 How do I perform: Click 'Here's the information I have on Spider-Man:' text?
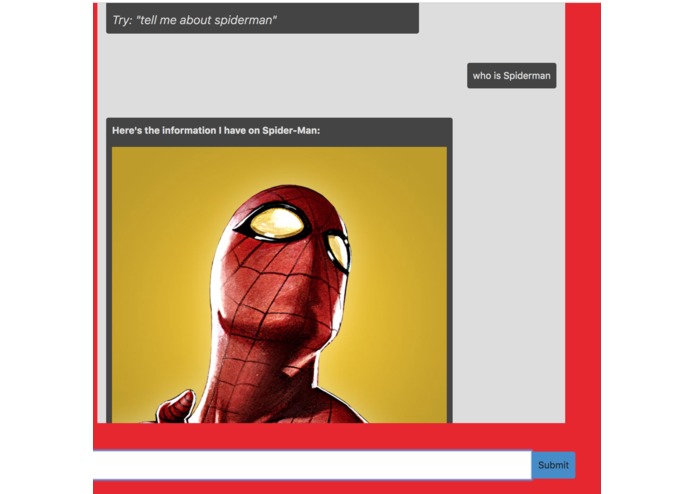tap(216, 131)
